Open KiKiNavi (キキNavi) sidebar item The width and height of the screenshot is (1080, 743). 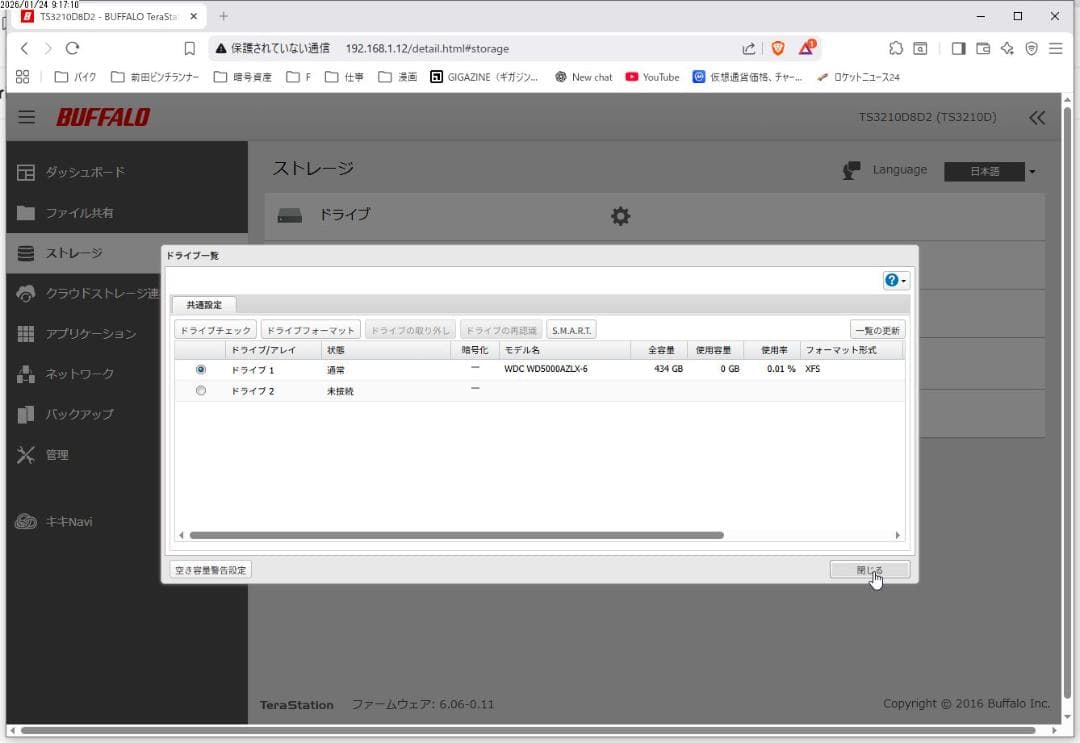84,521
